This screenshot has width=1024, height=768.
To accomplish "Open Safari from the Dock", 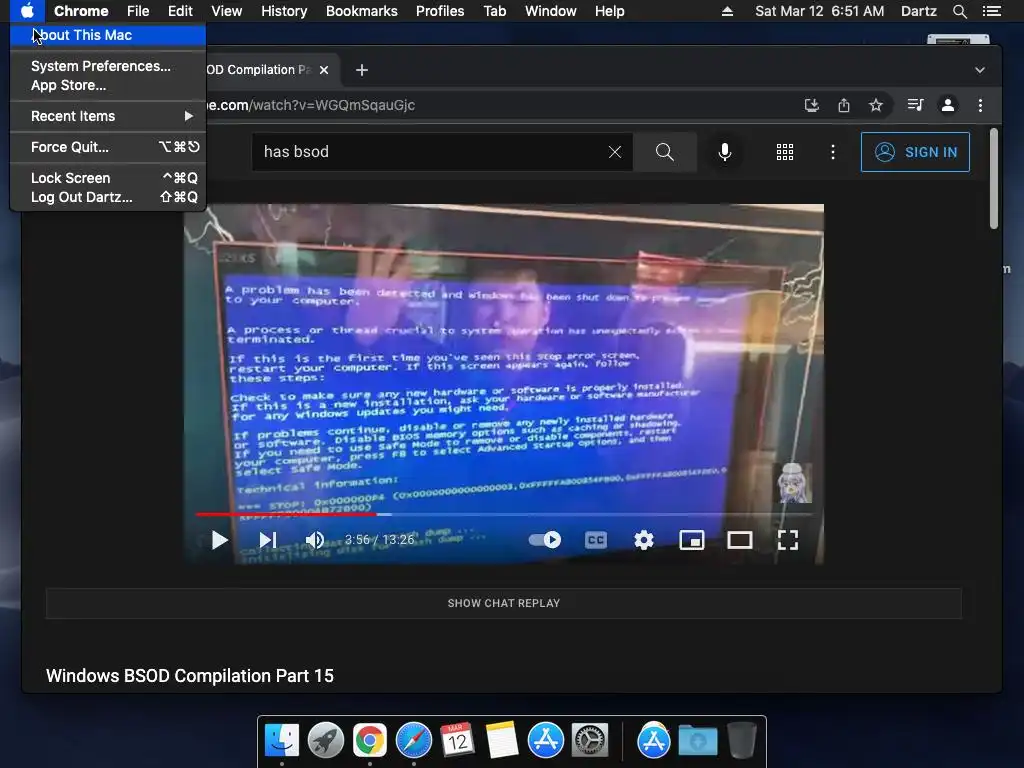I will coord(413,741).
